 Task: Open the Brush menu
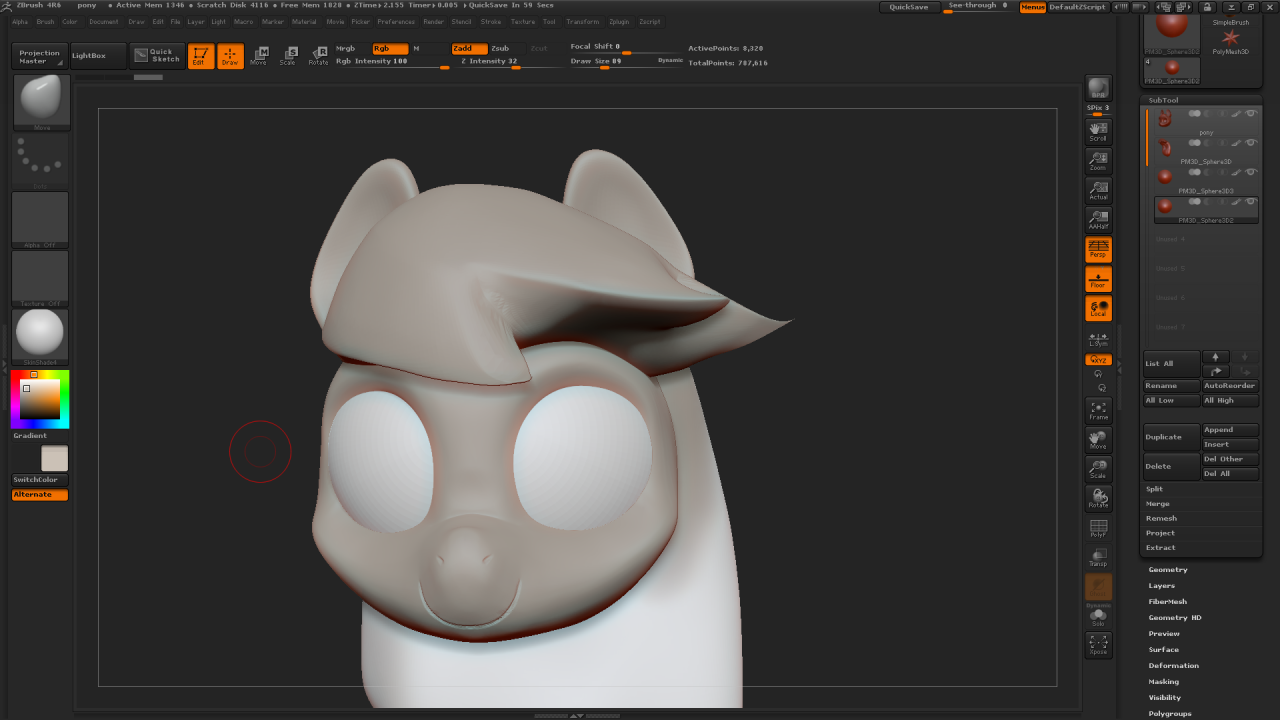(45, 21)
